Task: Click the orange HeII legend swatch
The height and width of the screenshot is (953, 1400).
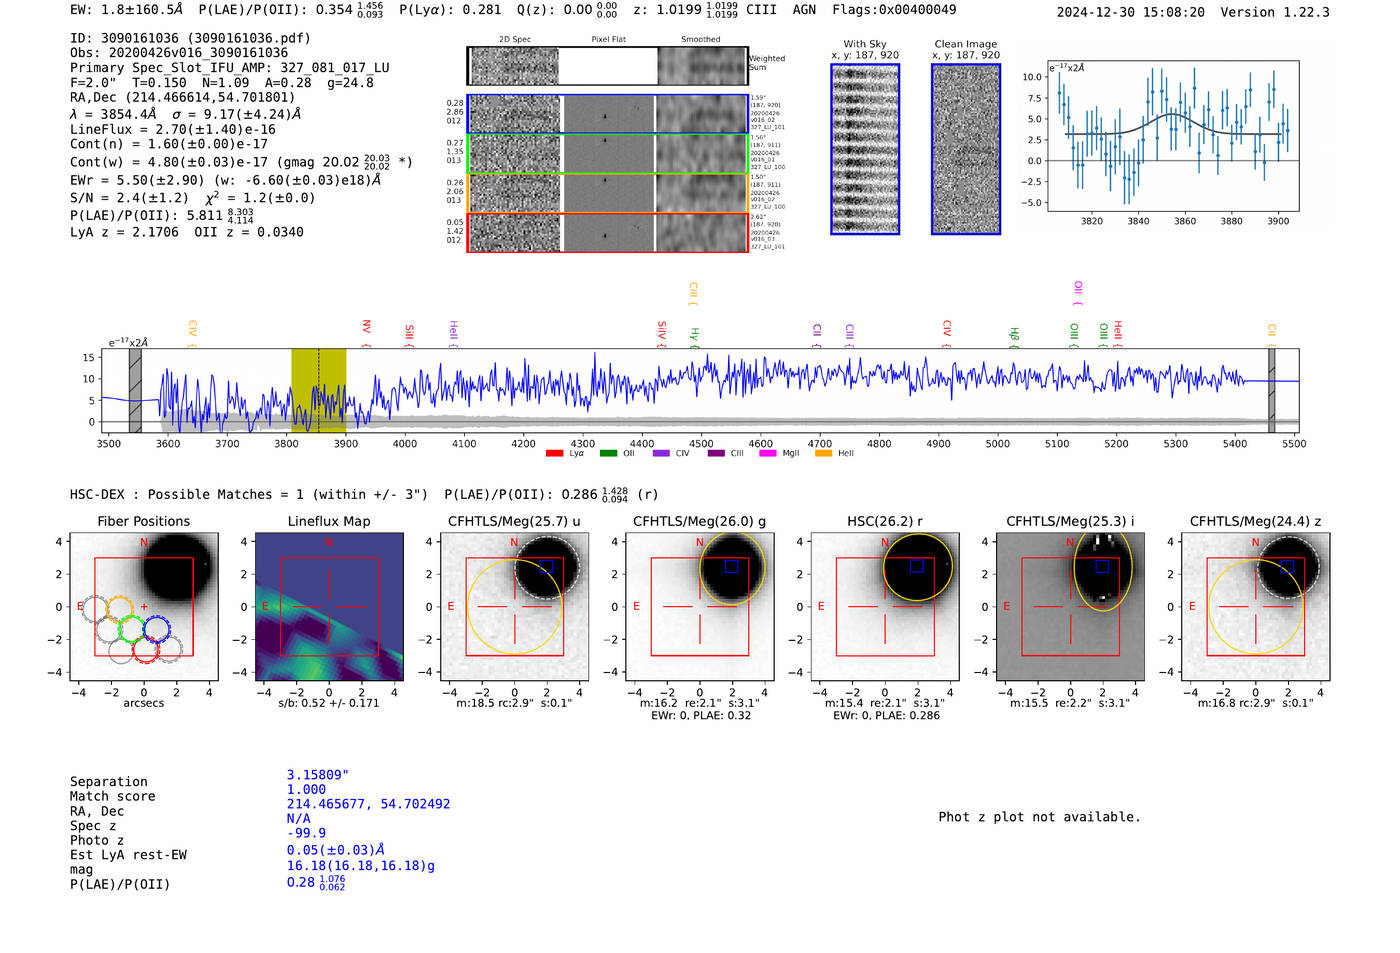Action: coord(824,454)
